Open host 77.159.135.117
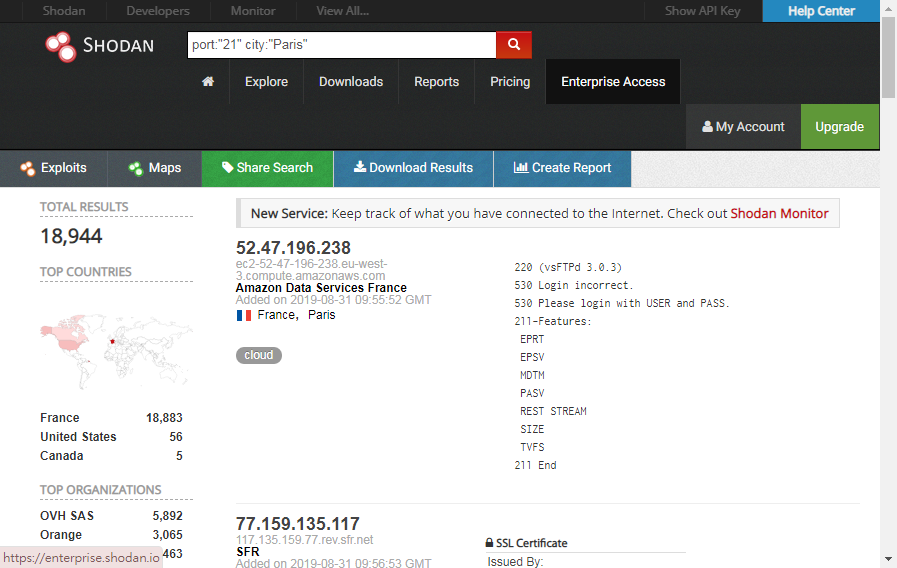 (x=297, y=523)
